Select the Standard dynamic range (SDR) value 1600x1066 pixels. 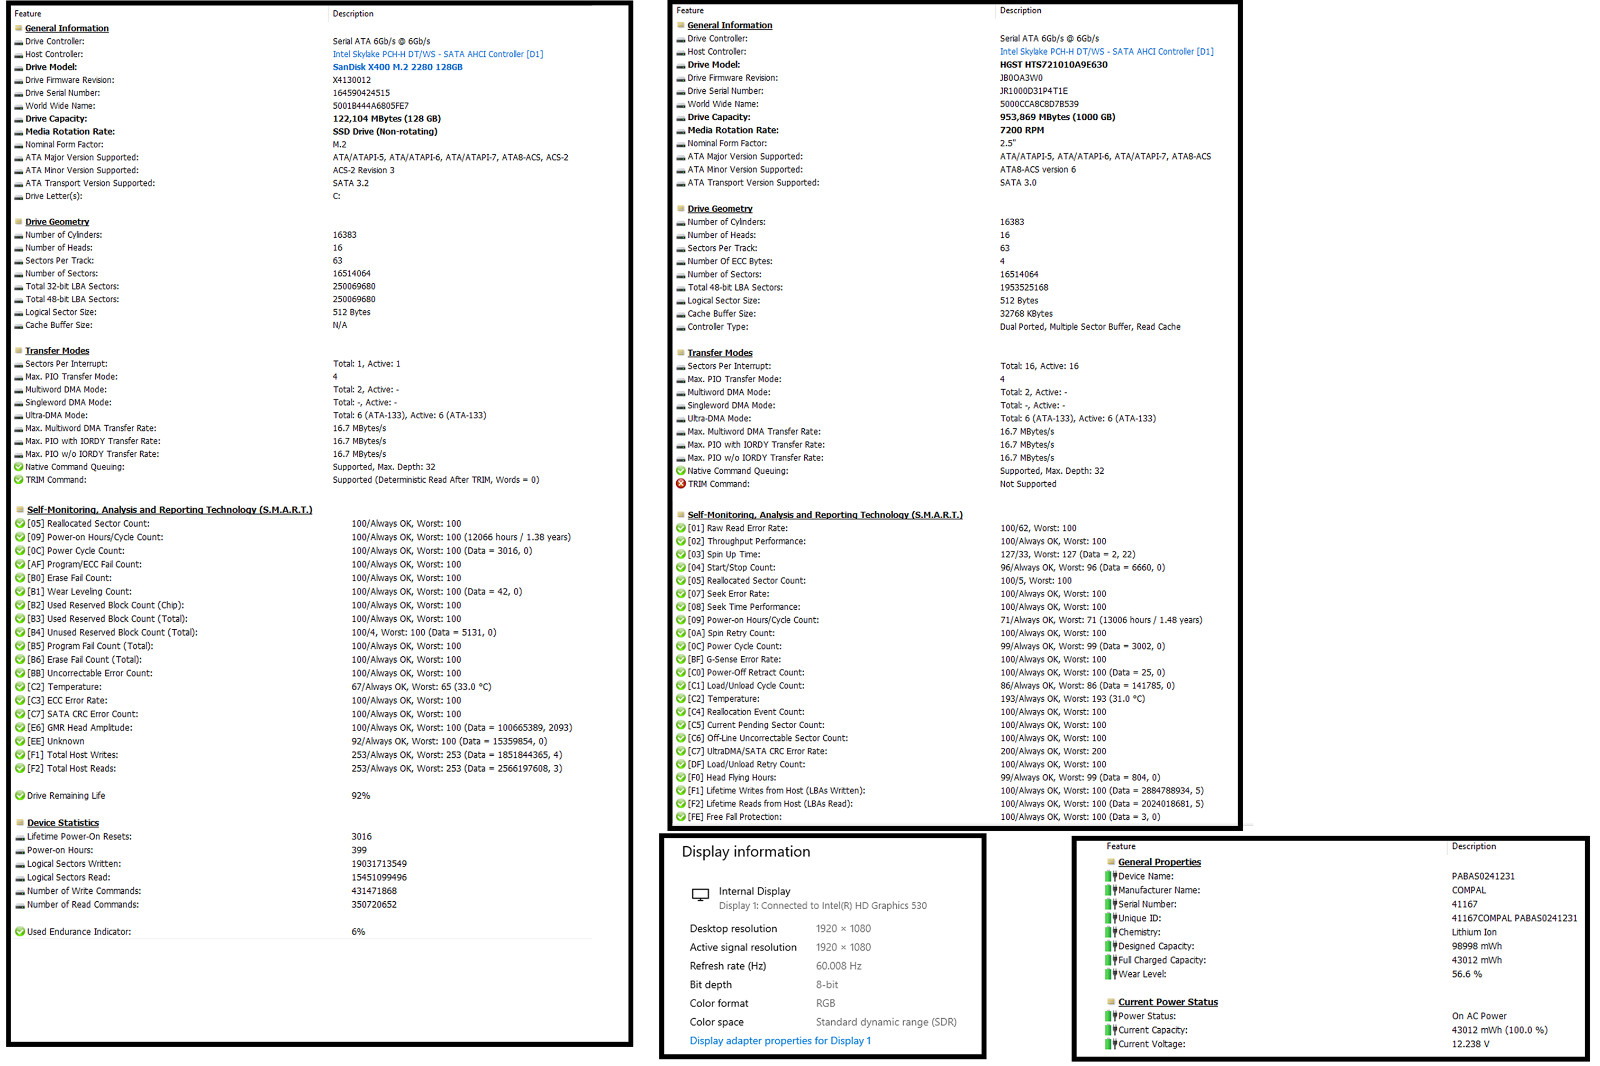(x=886, y=1022)
